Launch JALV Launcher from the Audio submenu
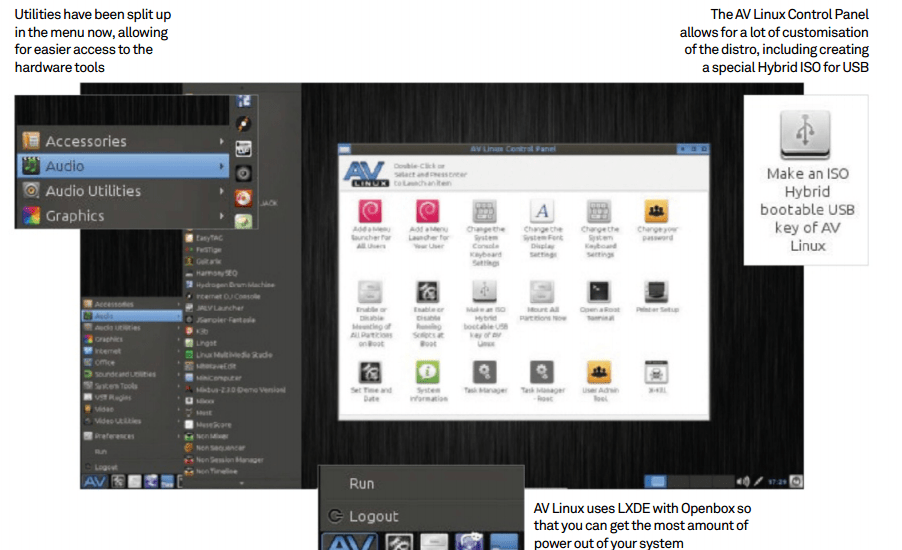Viewport: 902px width, 550px height. 242,308
